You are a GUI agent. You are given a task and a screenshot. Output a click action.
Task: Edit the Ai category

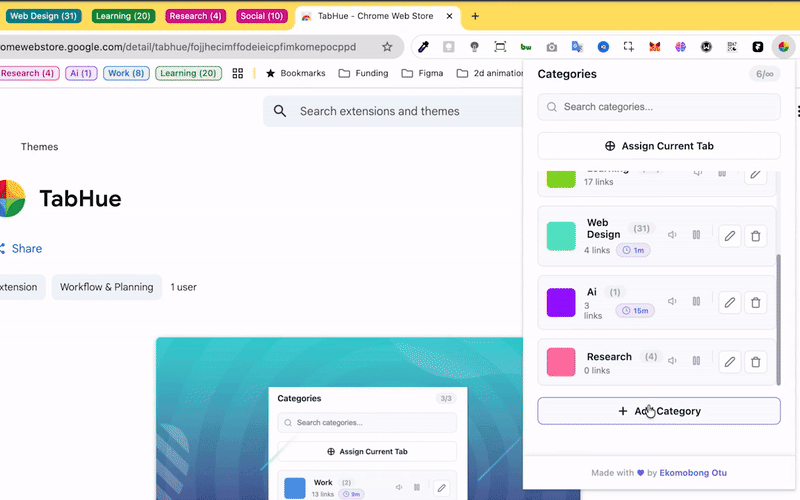click(x=730, y=303)
